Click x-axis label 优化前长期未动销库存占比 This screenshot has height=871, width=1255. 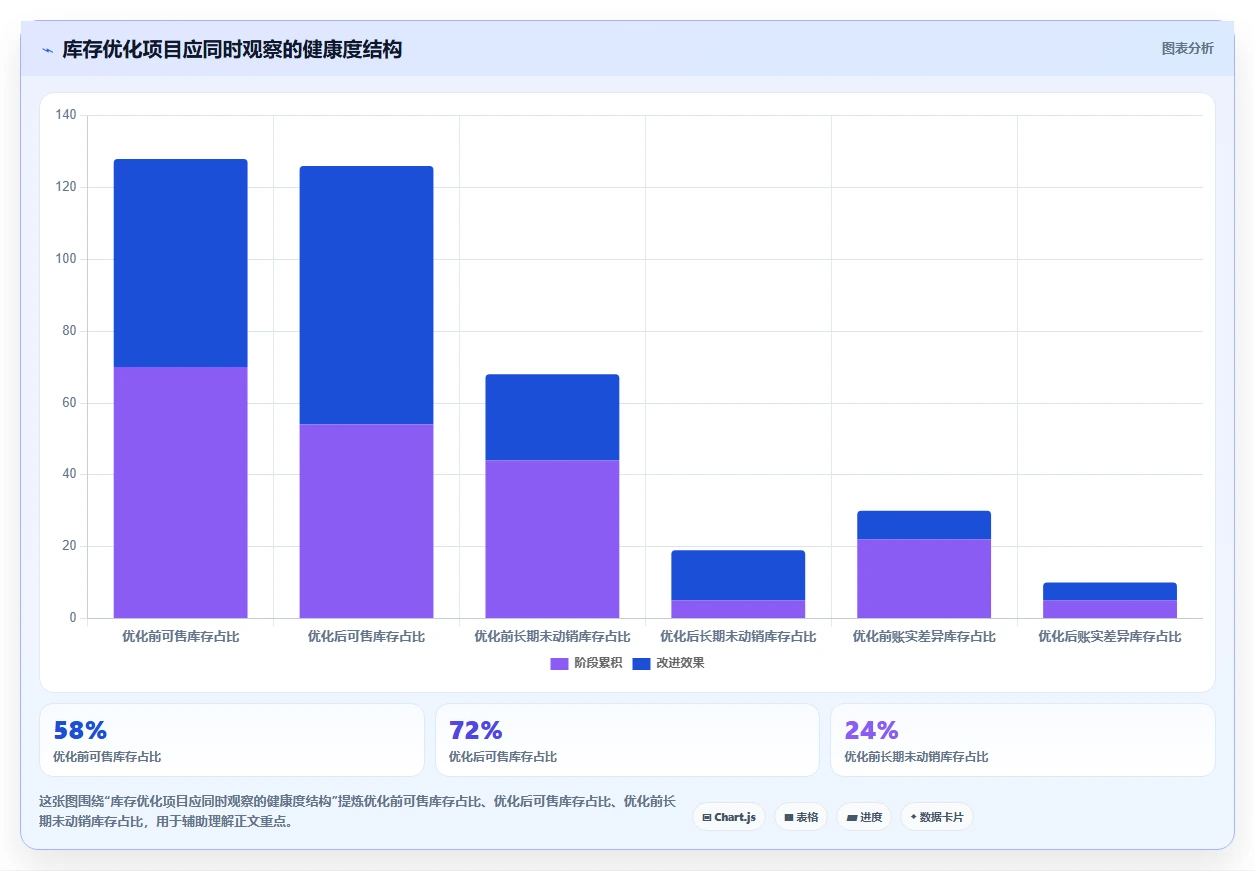tap(552, 636)
